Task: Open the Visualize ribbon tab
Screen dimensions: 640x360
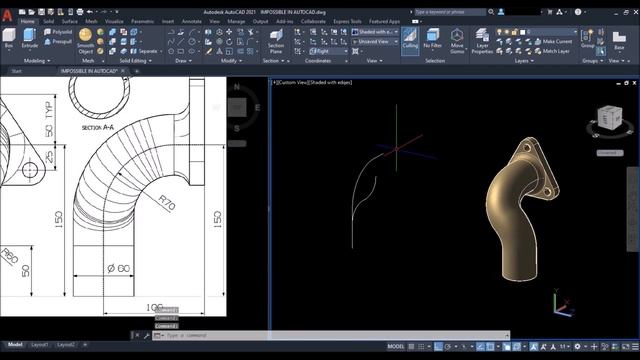Action: point(114,21)
